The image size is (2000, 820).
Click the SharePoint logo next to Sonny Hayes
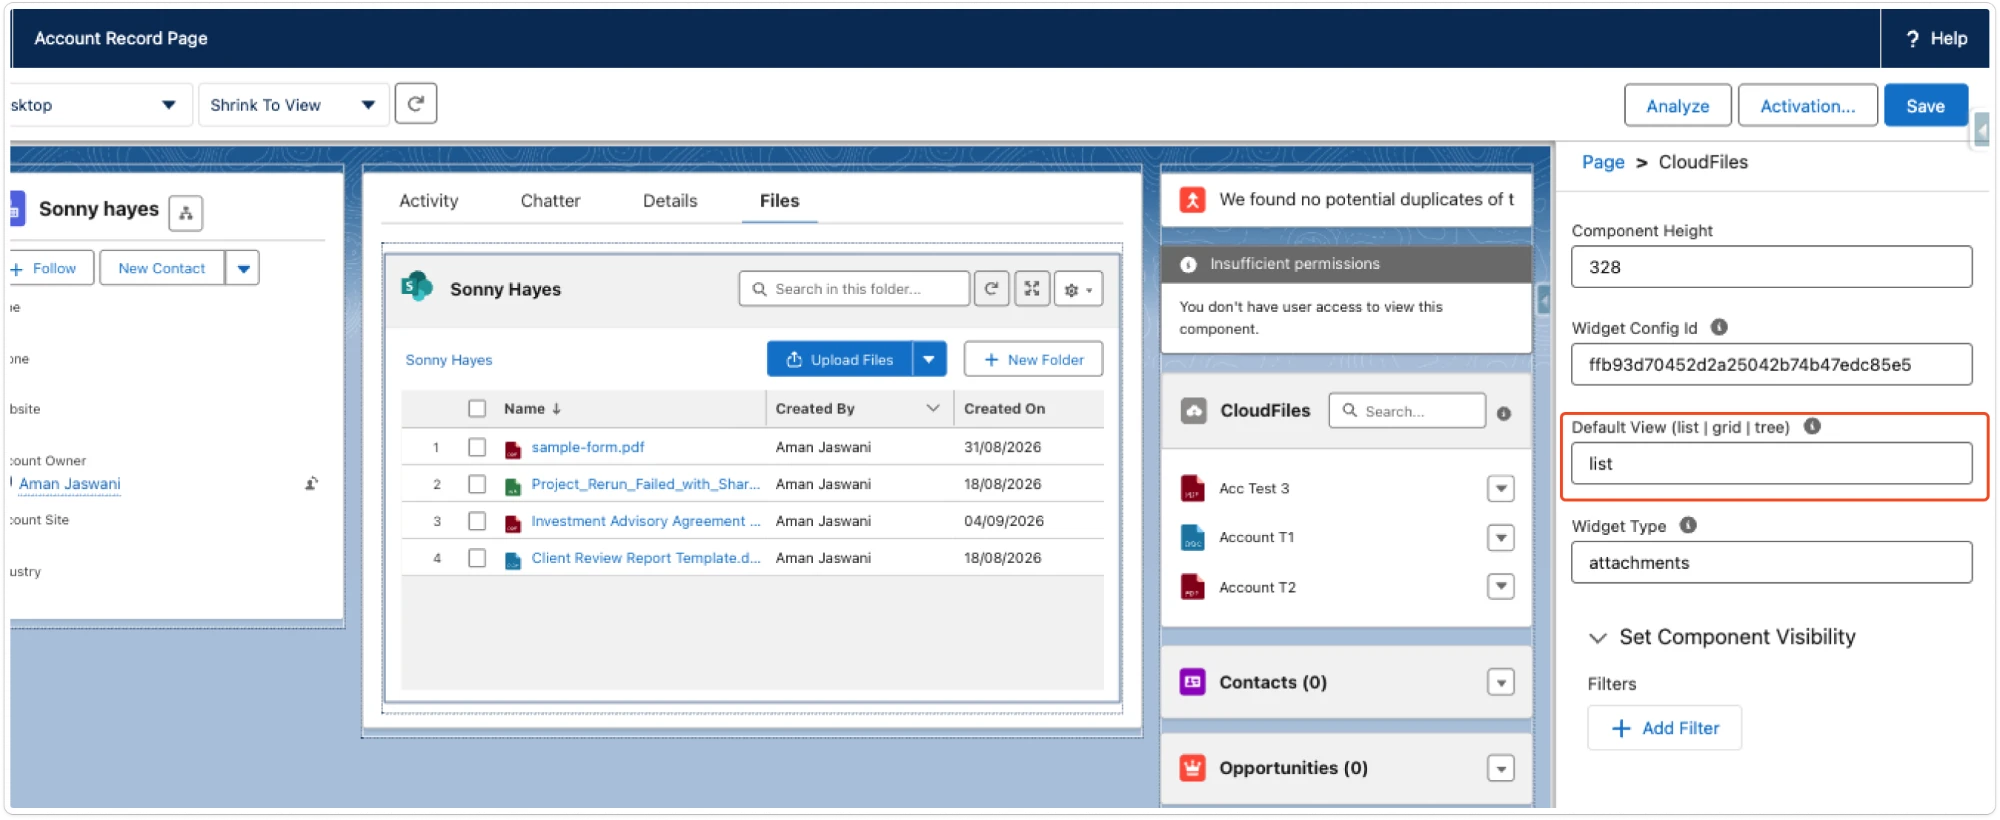416,287
